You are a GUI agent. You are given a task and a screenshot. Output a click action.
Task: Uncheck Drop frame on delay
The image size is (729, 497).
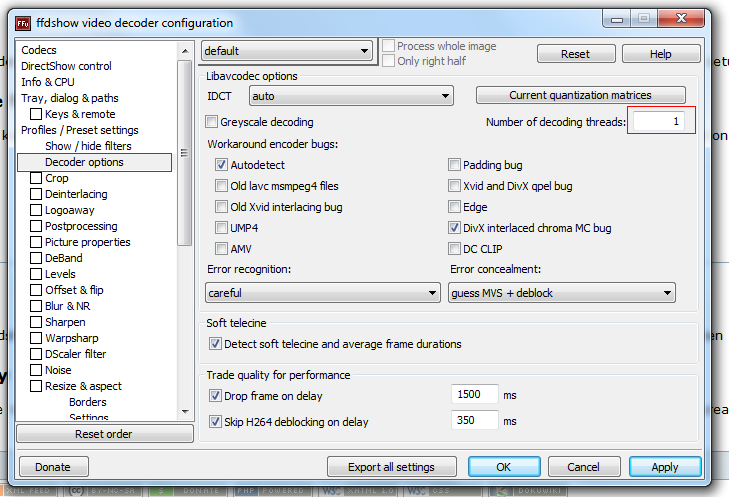[215, 396]
